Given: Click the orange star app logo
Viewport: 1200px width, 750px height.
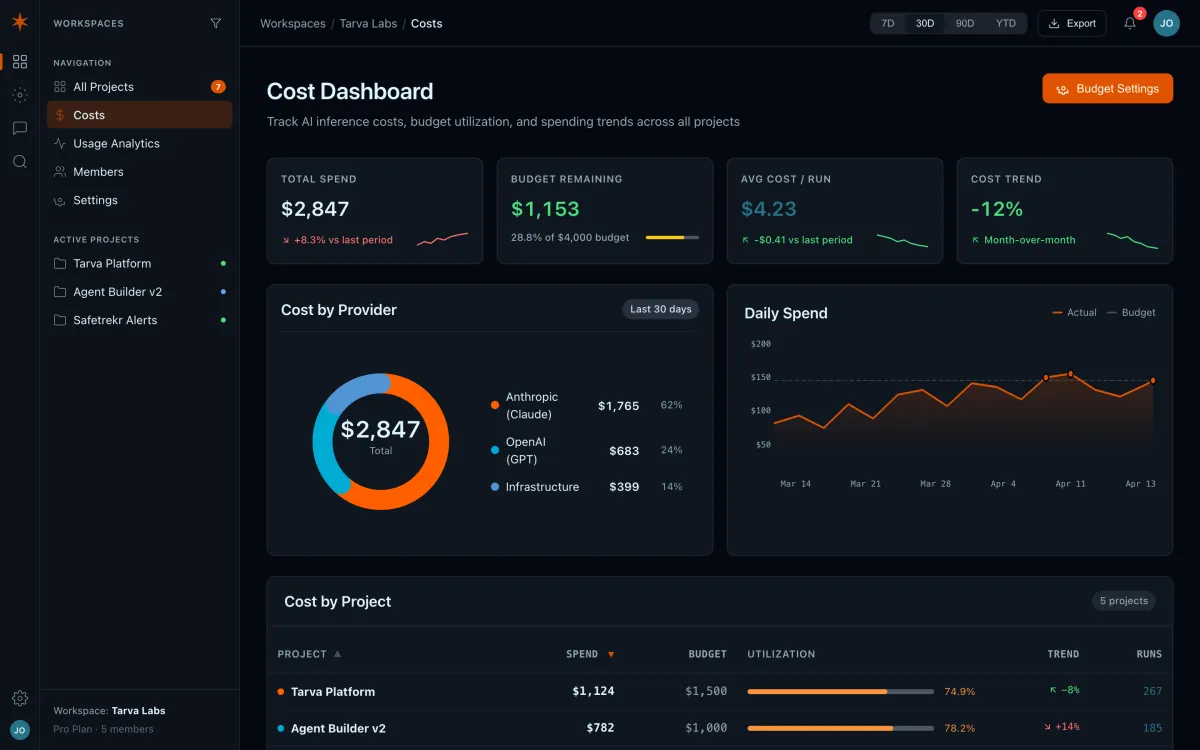Looking at the screenshot, I should click(x=20, y=22).
